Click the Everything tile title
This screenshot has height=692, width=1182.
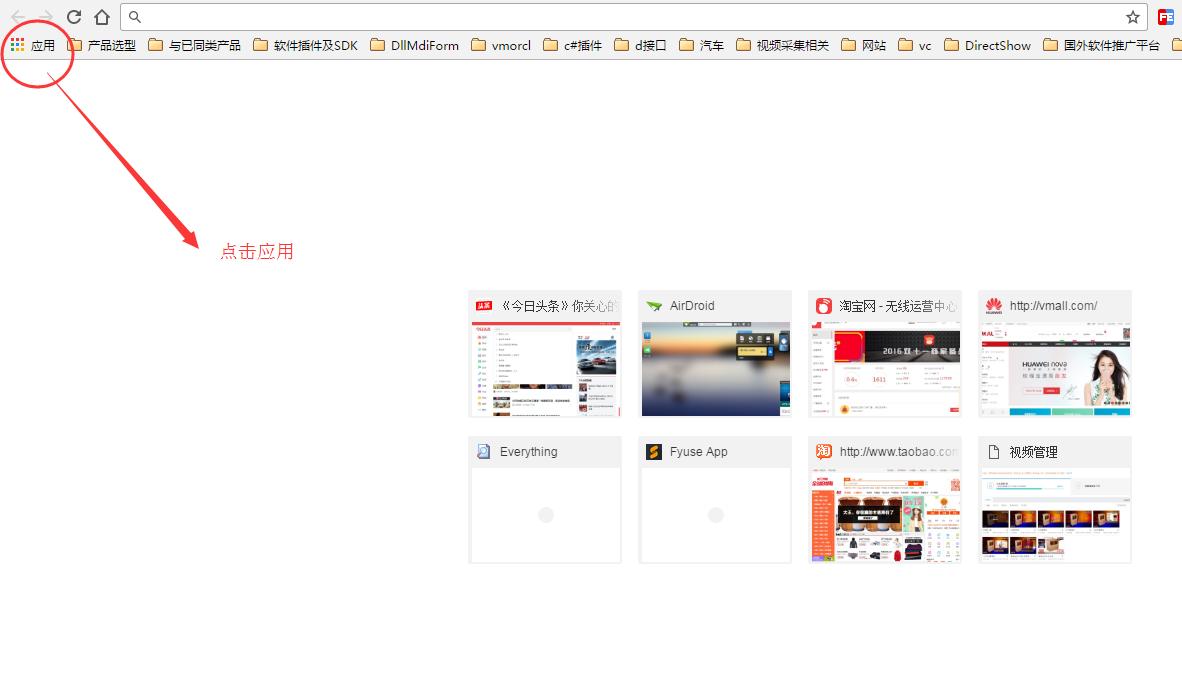click(528, 452)
